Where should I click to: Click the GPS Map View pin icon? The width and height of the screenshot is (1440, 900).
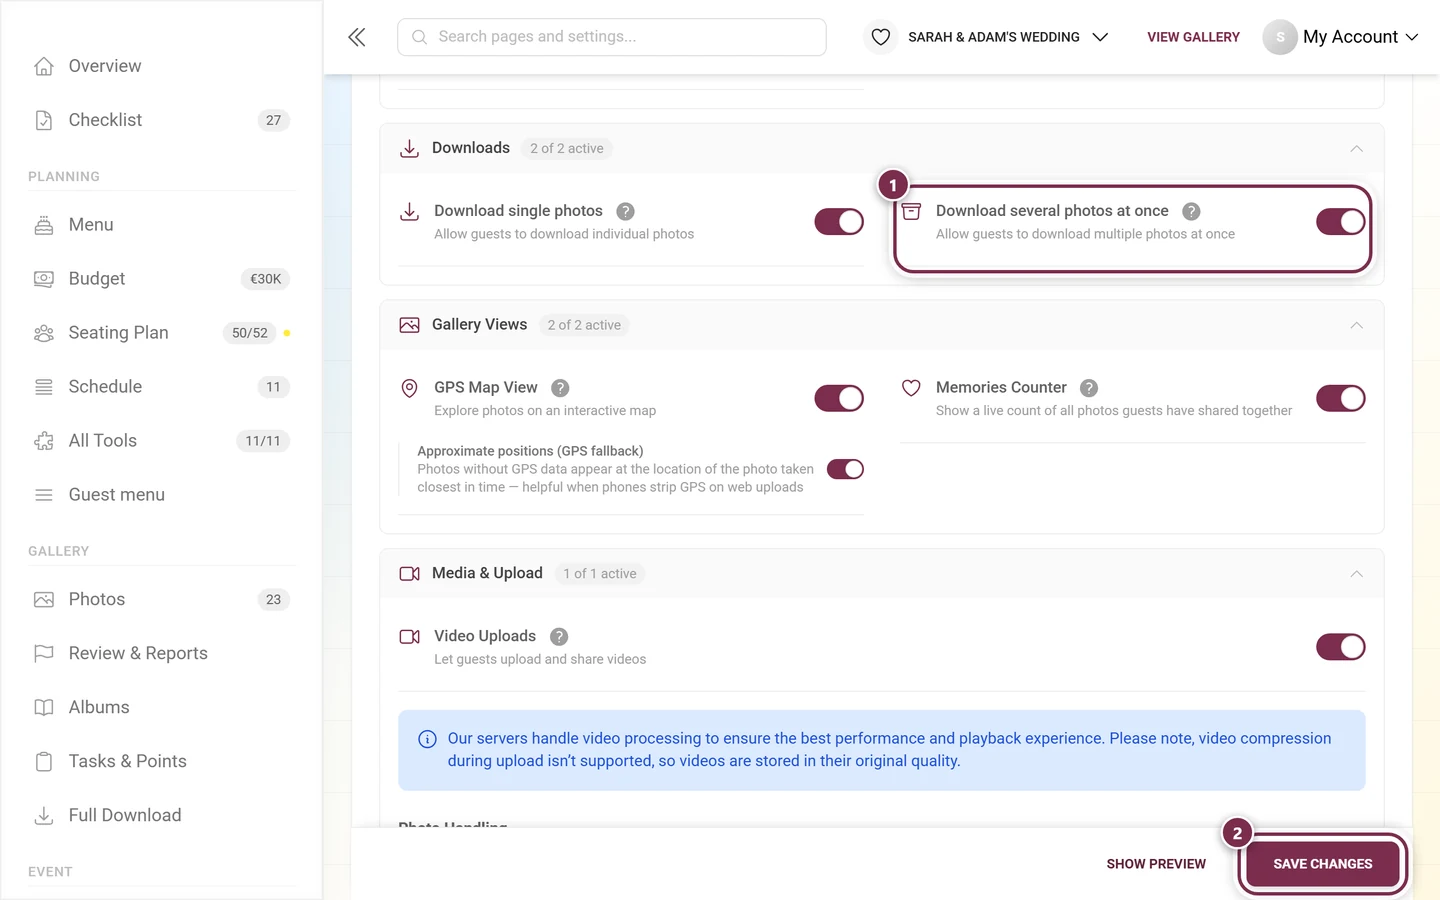pyautogui.click(x=409, y=388)
